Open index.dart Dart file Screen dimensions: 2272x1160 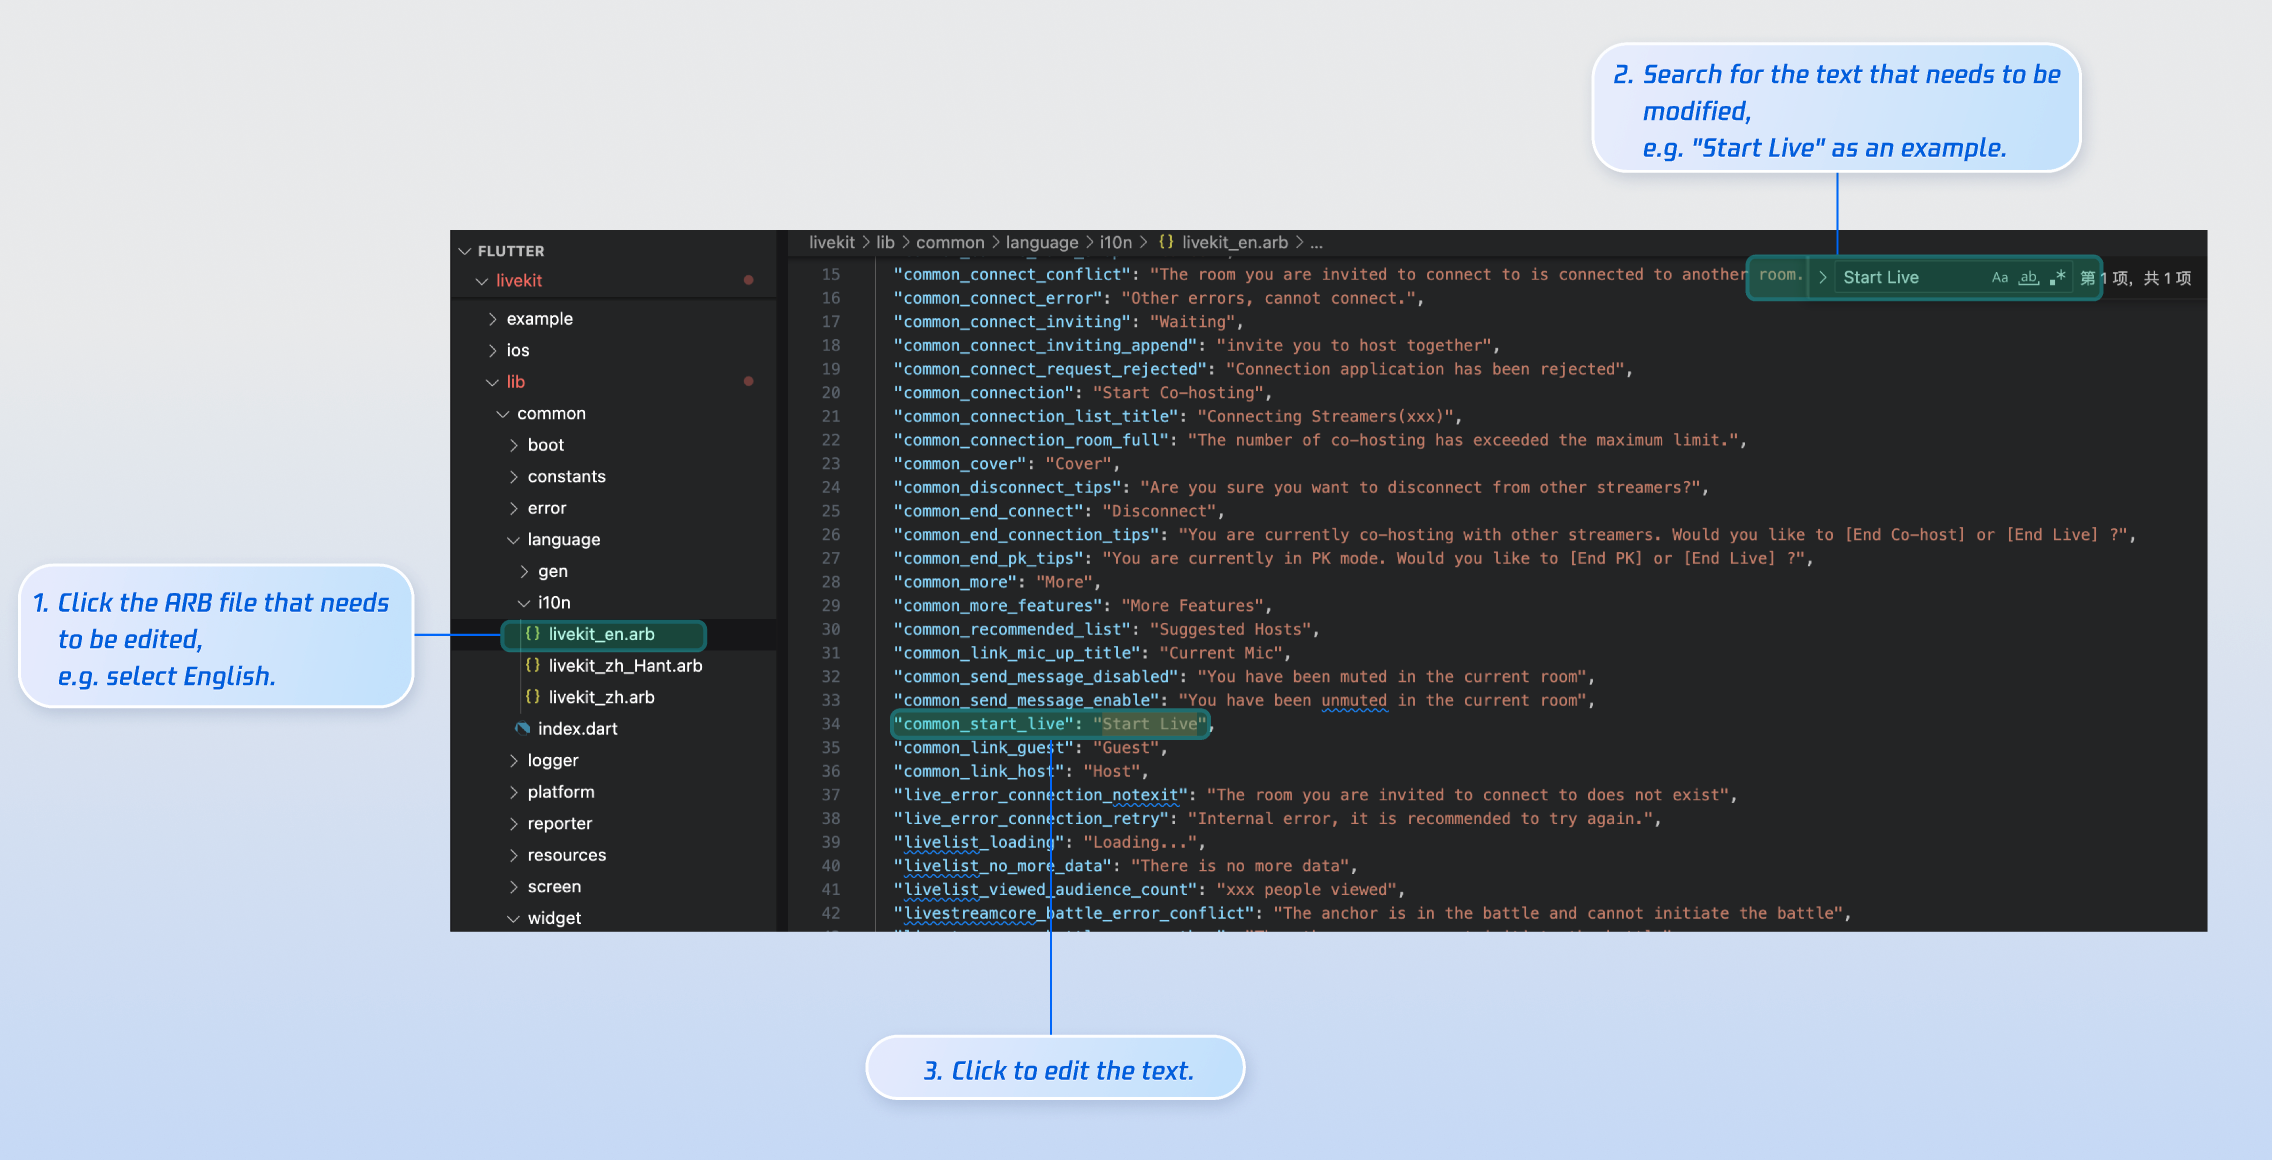click(577, 729)
